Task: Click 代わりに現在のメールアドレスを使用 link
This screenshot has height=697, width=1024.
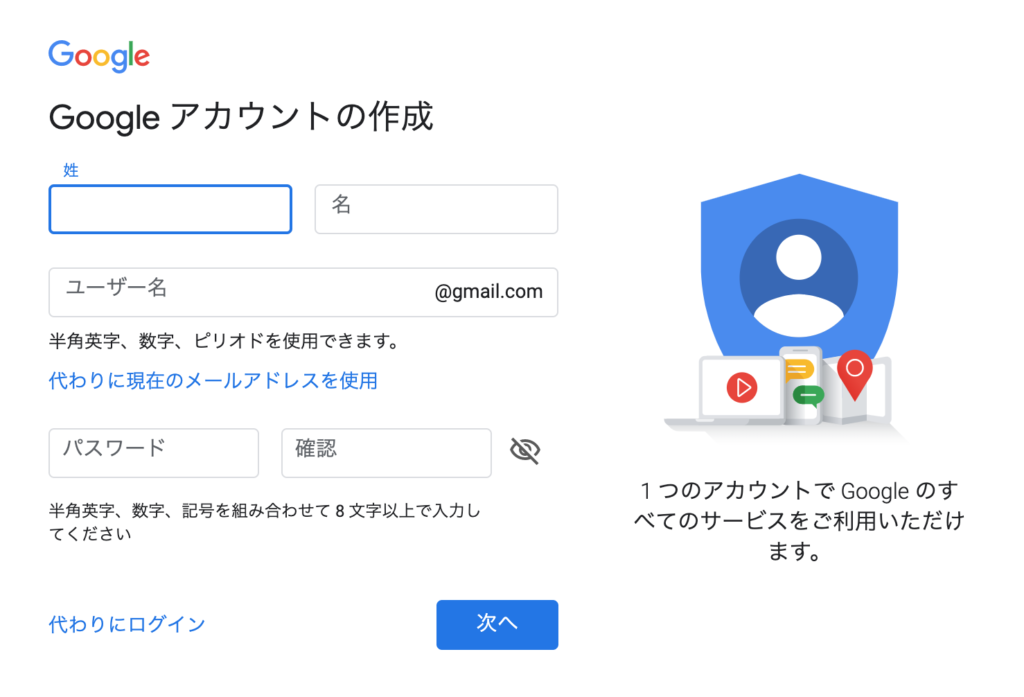Action: click(213, 380)
